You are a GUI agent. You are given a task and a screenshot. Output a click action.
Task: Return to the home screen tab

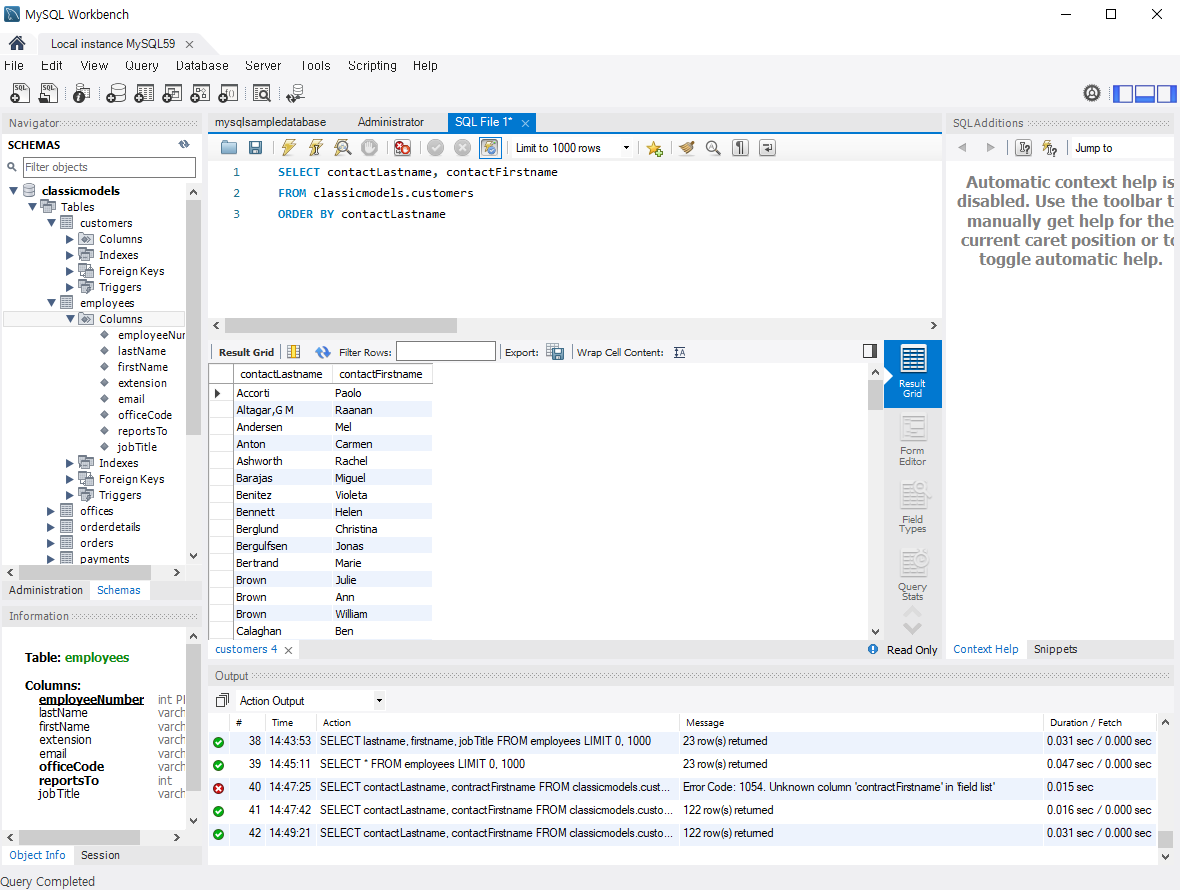(17, 44)
